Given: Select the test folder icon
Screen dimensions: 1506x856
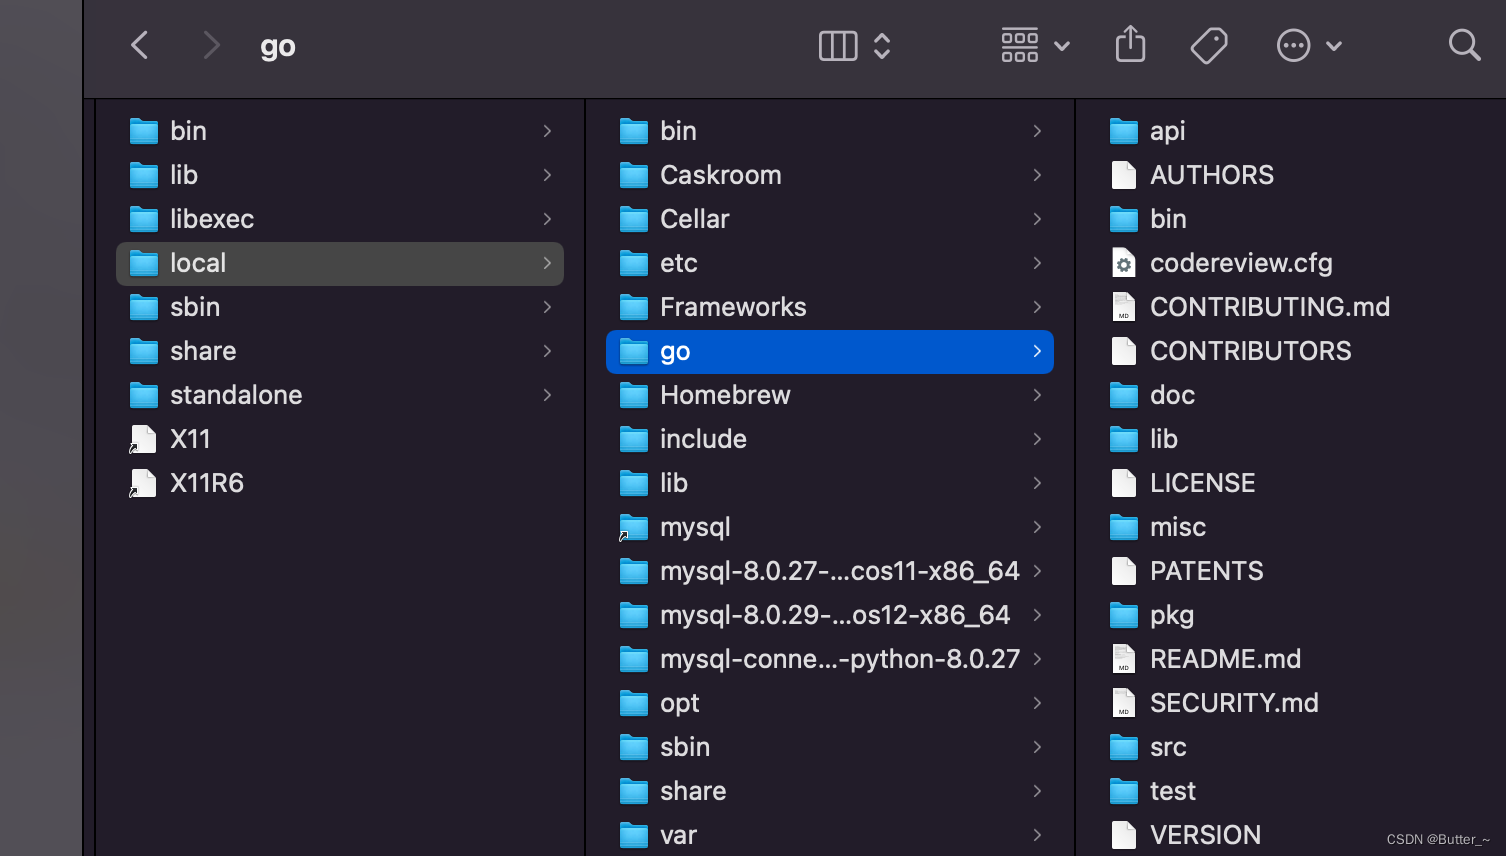Looking at the screenshot, I should (x=1124, y=791).
